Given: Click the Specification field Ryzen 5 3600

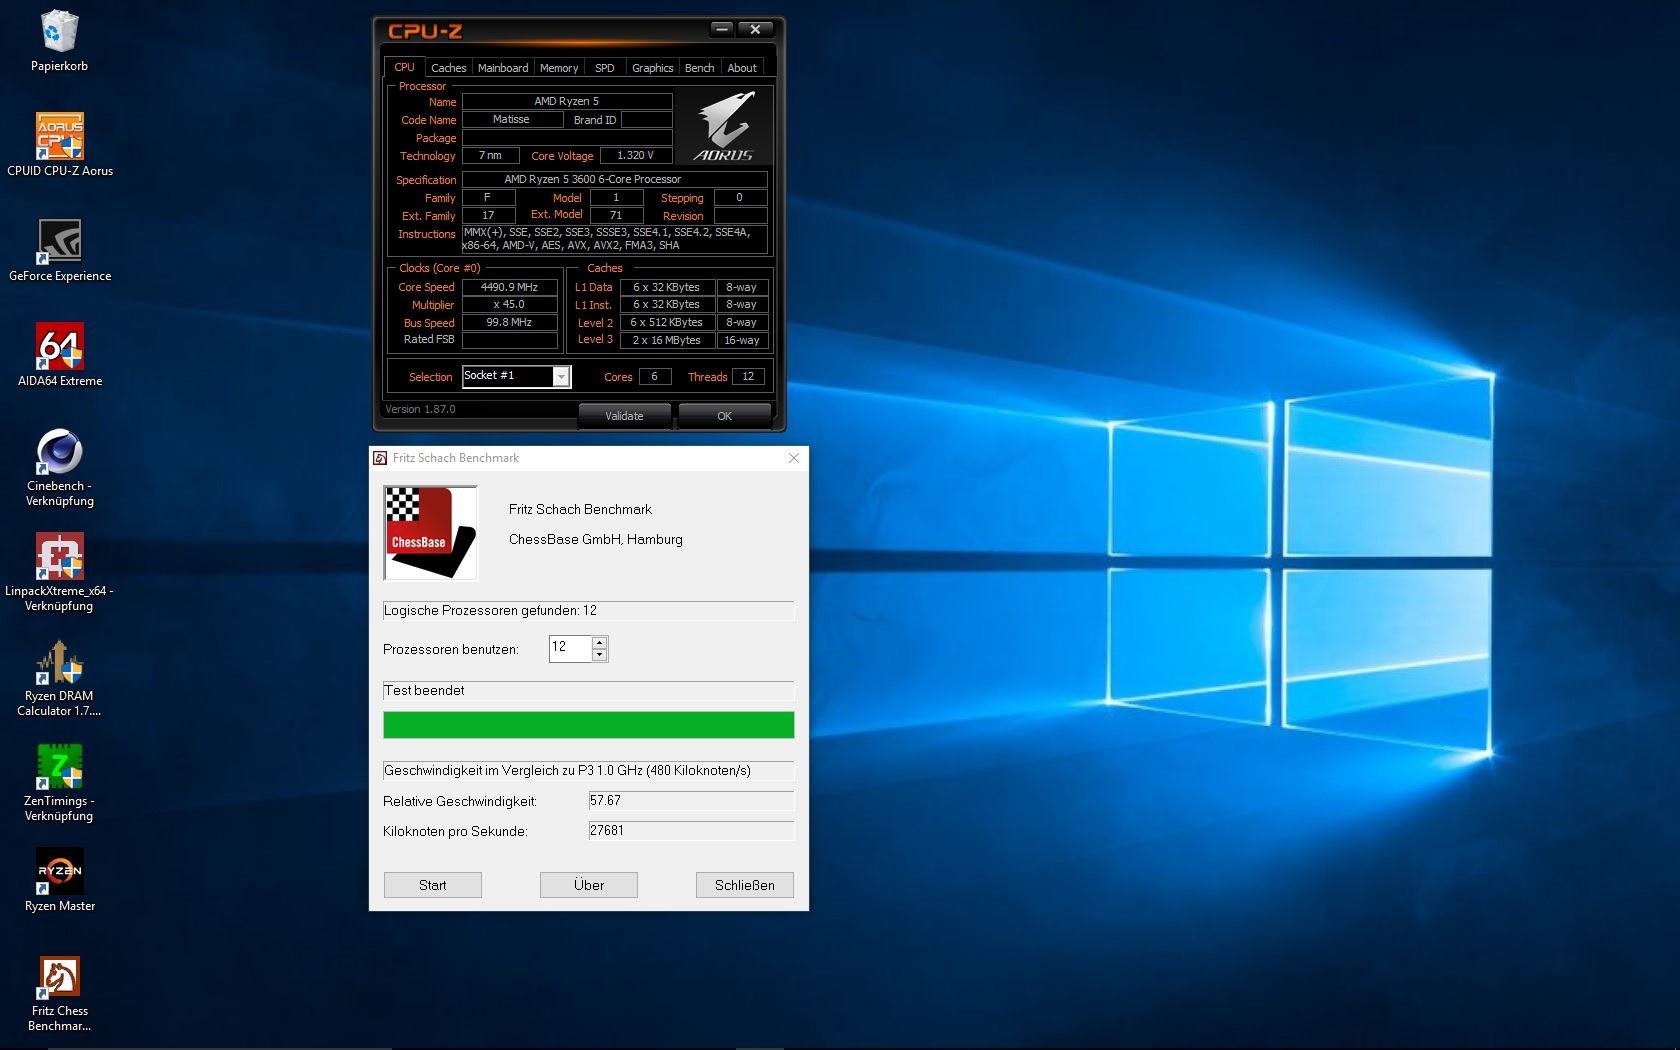Looking at the screenshot, I should [x=614, y=179].
